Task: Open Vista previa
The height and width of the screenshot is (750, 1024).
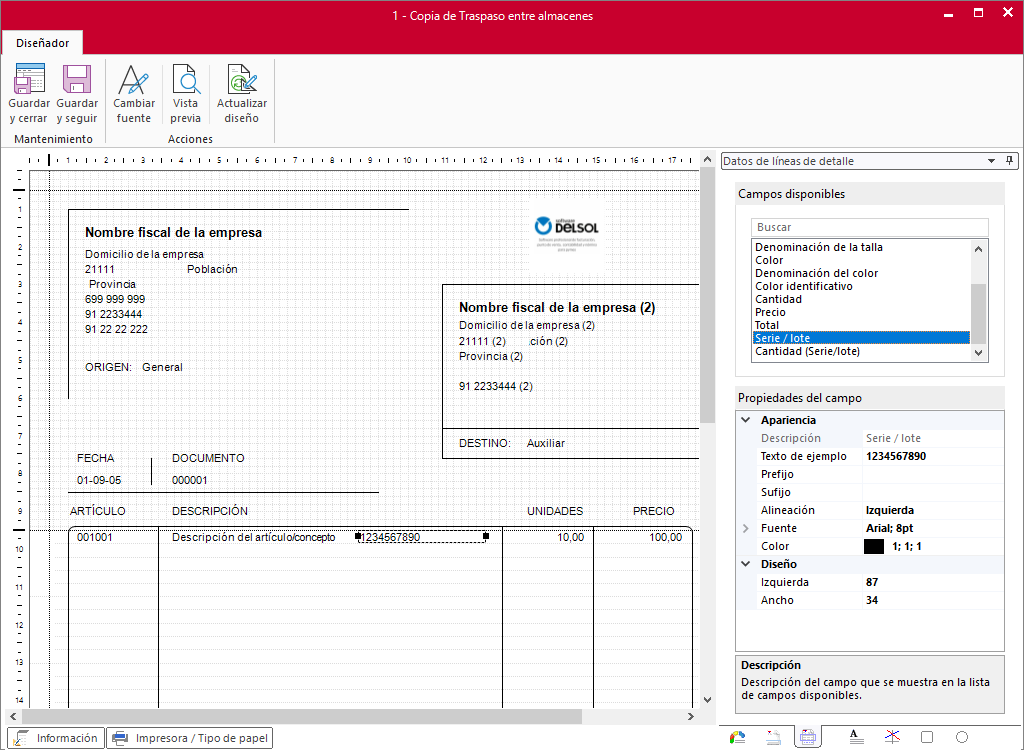Action: coord(185,93)
